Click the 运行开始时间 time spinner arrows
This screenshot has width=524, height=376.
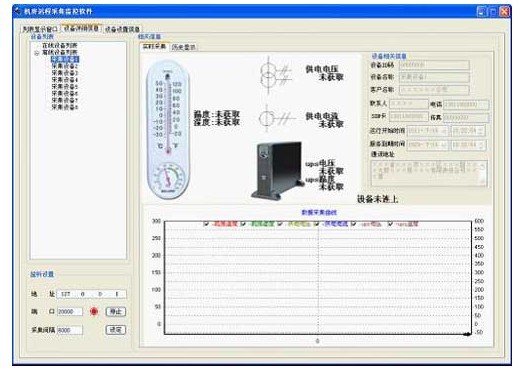(x=481, y=131)
